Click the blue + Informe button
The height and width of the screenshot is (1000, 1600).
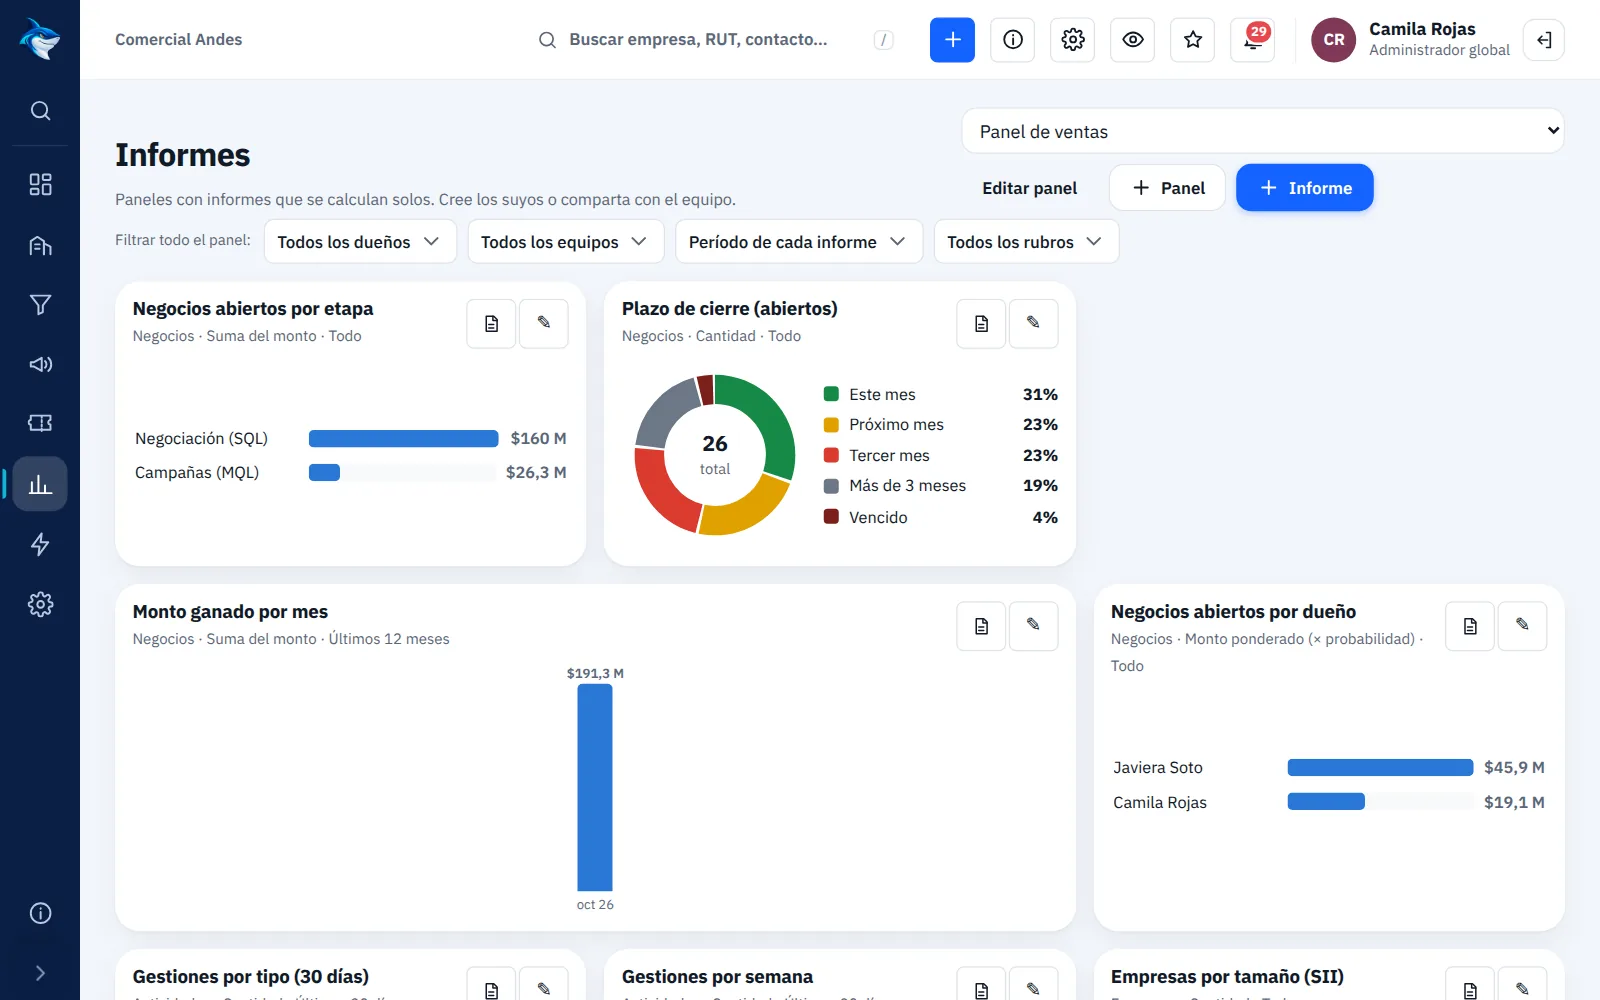coord(1305,188)
